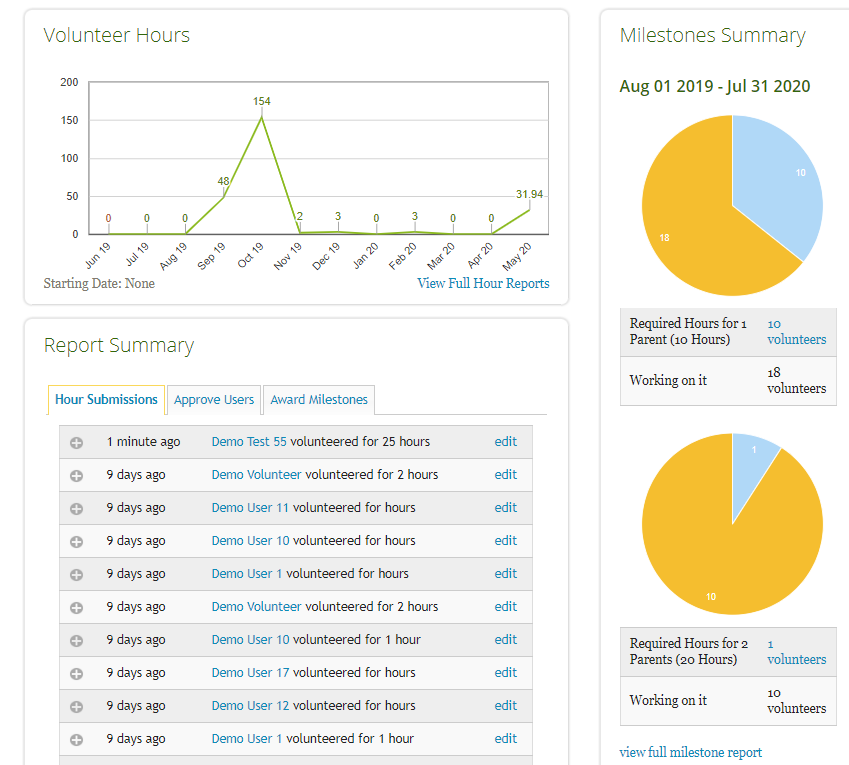
Task: Click plus icon beside Demo User 17
Action: (76, 673)
